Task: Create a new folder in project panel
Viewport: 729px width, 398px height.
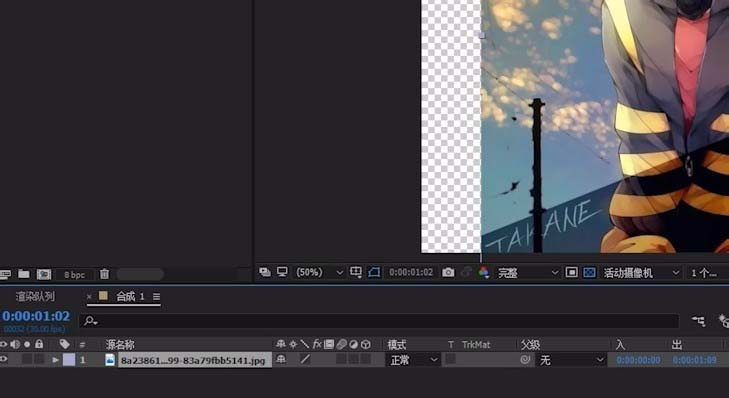Action: (24, 274)
